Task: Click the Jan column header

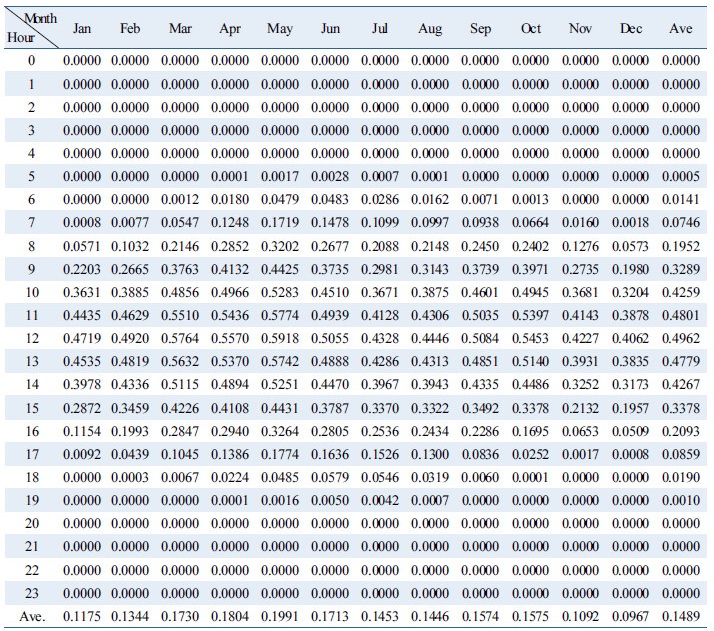Action: (82, 28)
